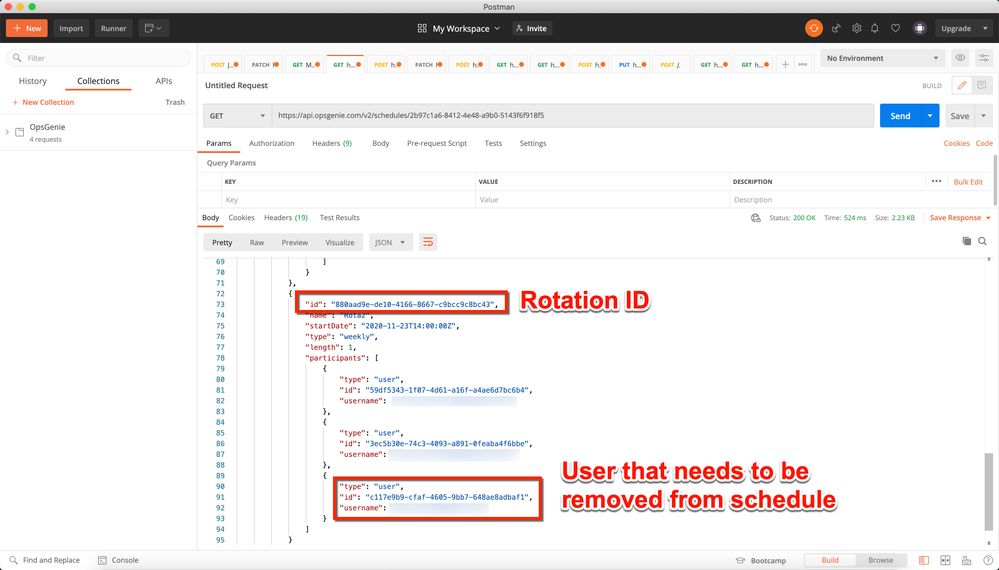Select Build mode toggle in status bar

[830, 560]
